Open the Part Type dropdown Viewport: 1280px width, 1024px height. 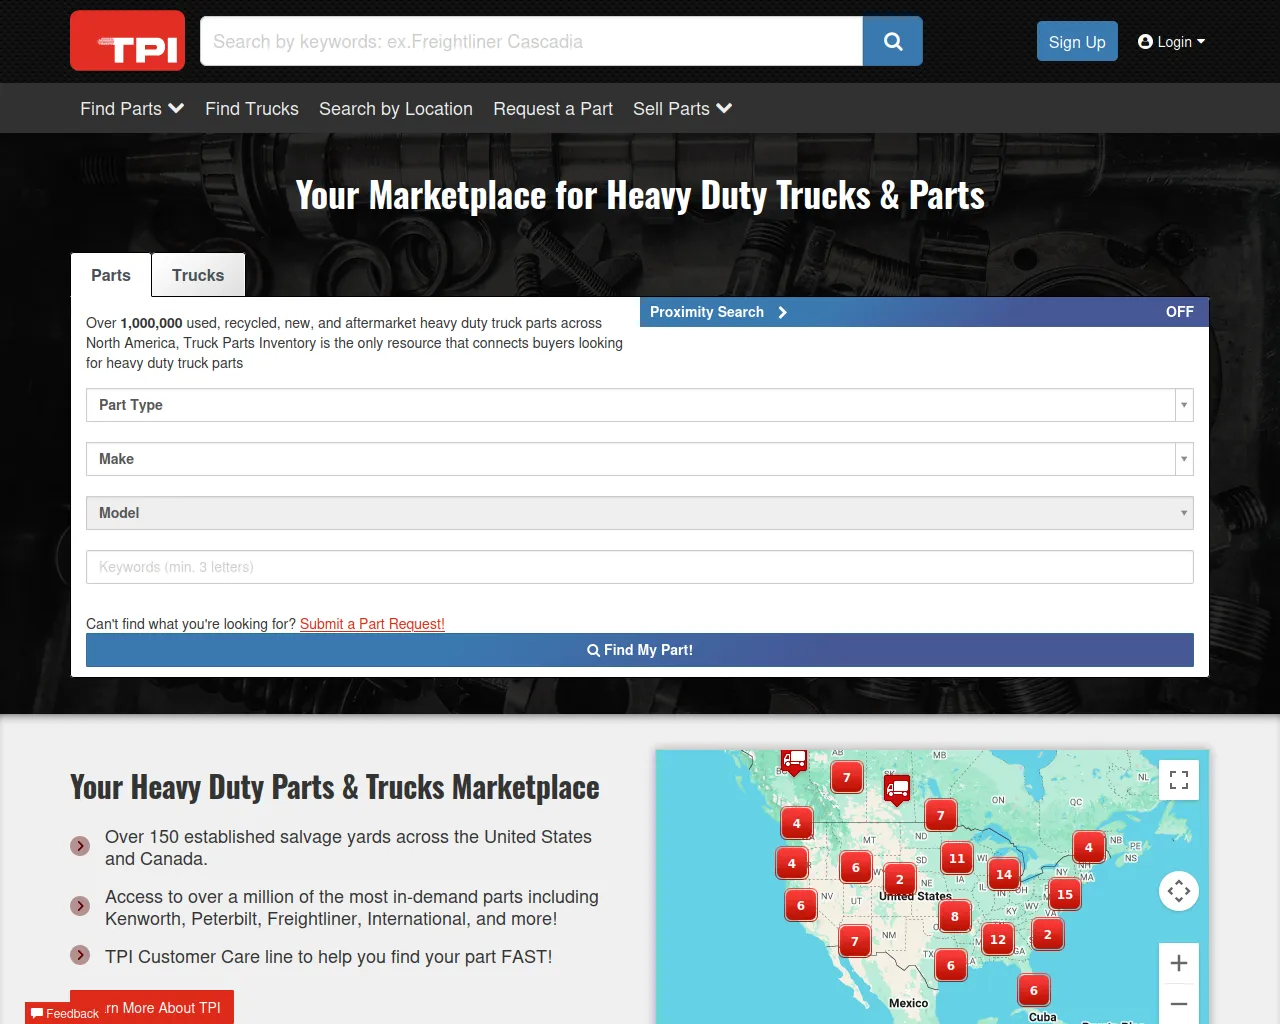(640, 405)
